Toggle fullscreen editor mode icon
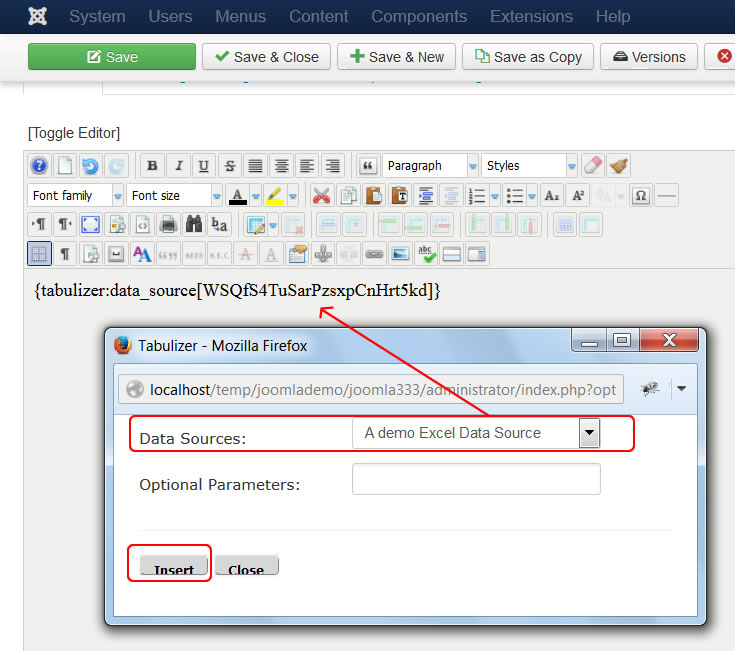Image resolution: width=735 pixels, height=651 pixels. pos(91,224)
